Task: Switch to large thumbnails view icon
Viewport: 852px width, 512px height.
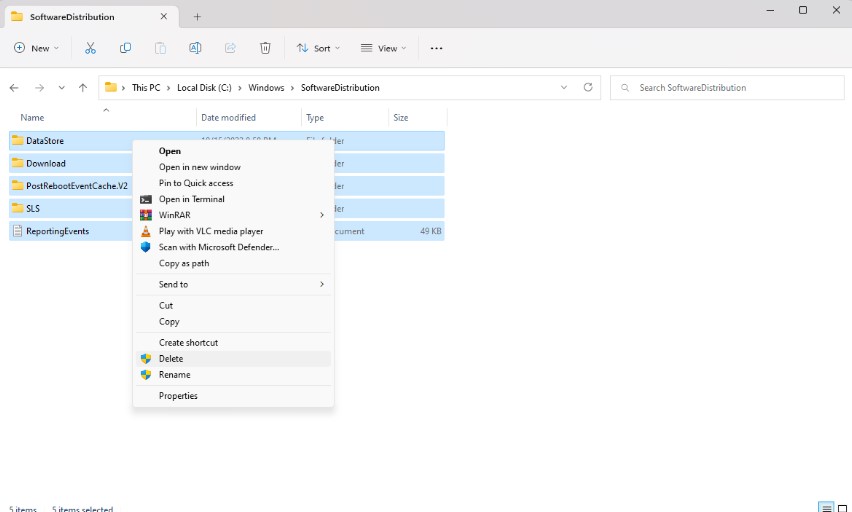Action: point(842,508)
